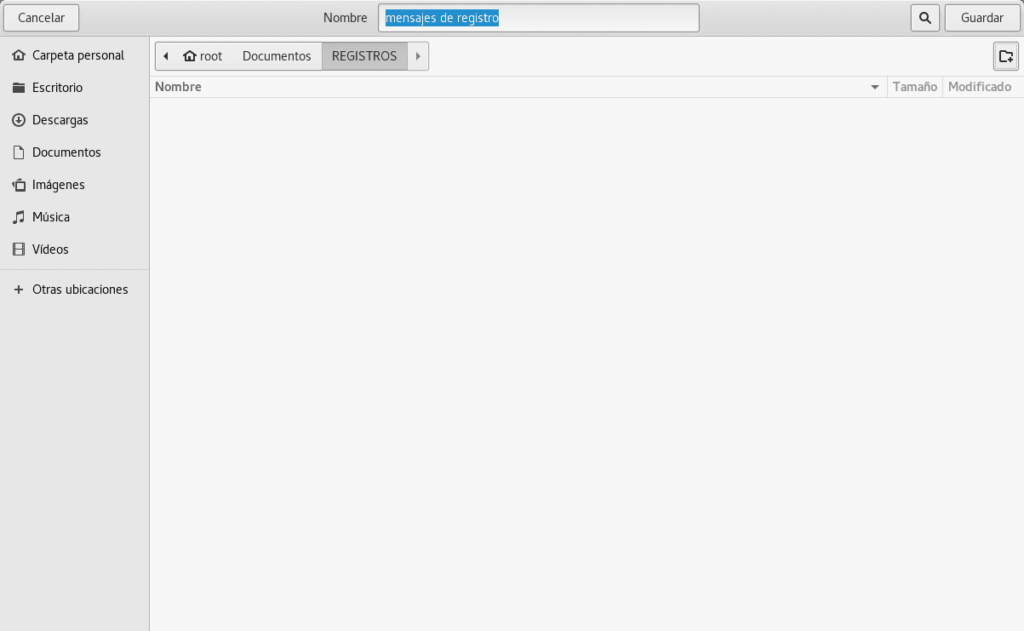Sort files by the Modificado column
Viewport: 1024px width, 631px height.
tap(979, 87)
